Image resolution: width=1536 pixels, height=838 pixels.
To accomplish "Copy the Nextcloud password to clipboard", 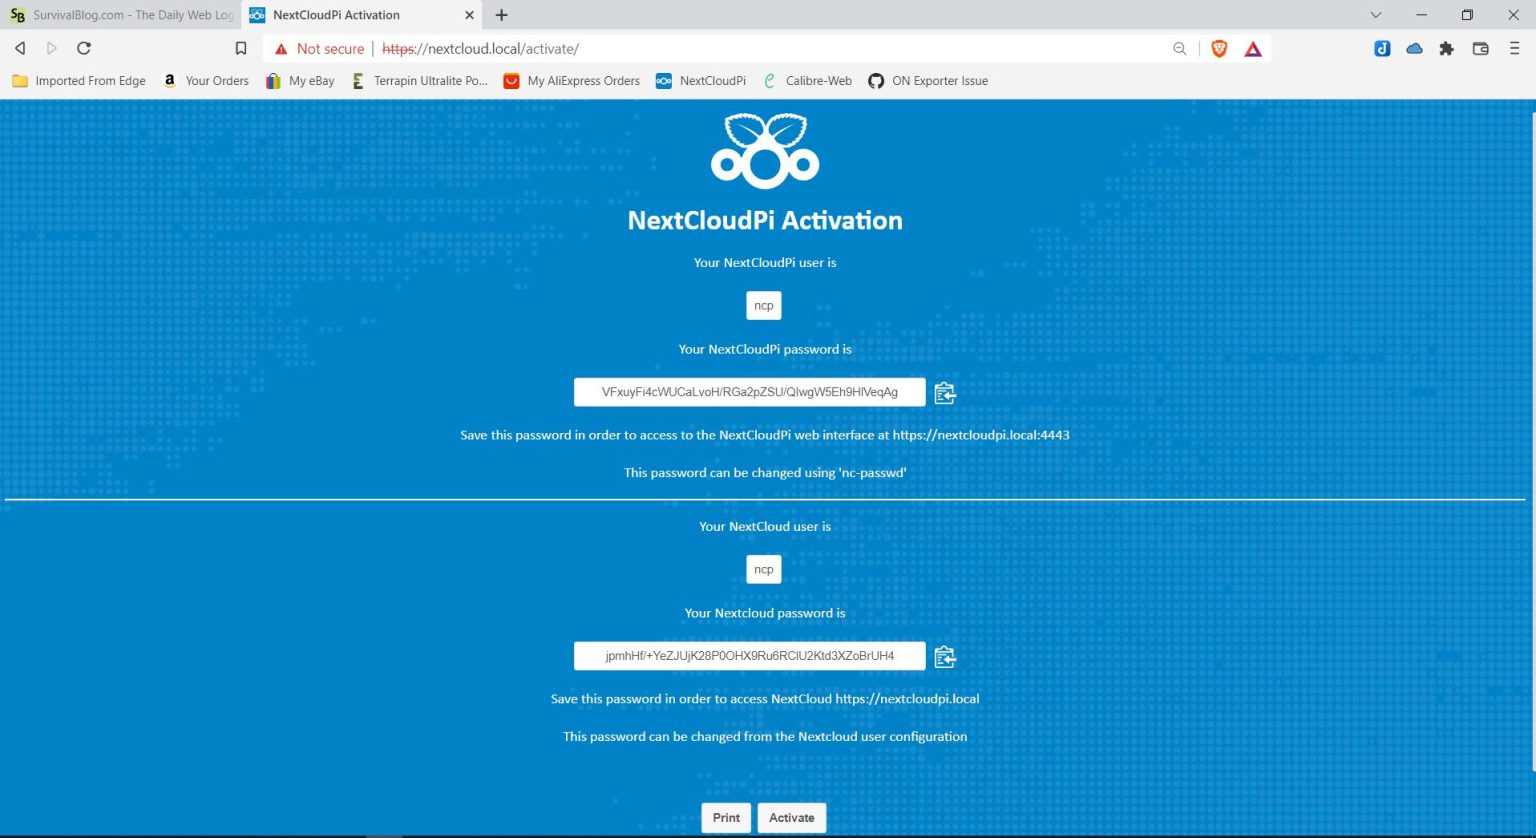I will pyautogui.click(x=944, y=656).
